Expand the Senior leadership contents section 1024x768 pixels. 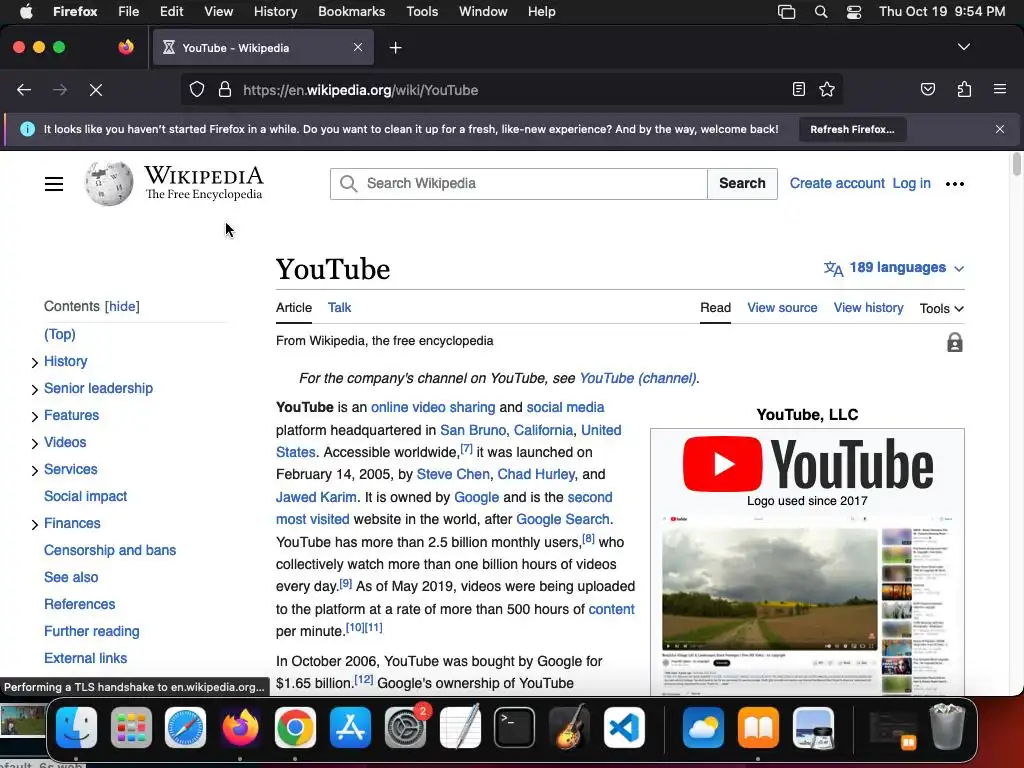point(35,389)
